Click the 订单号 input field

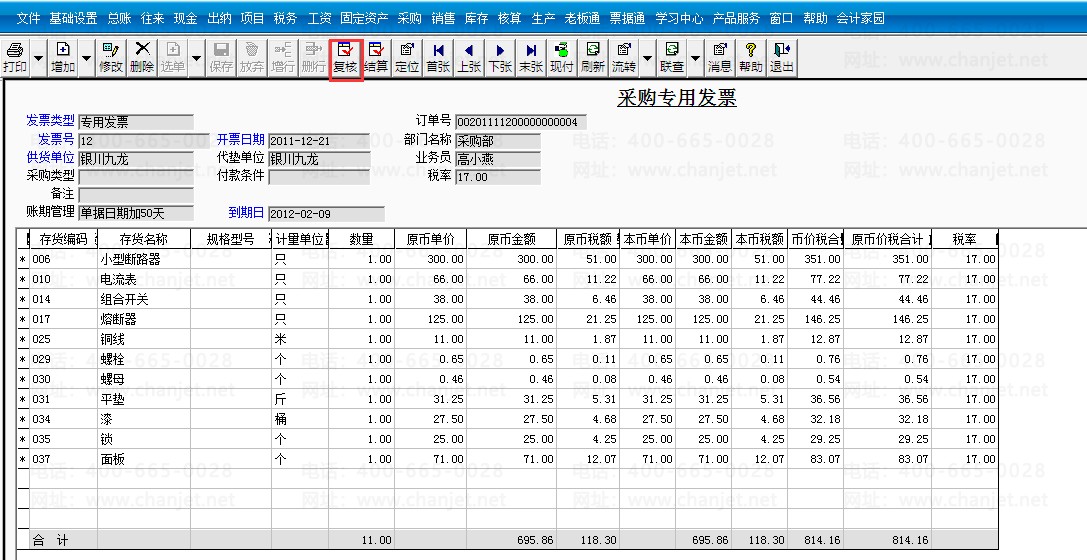click(521, 122)
